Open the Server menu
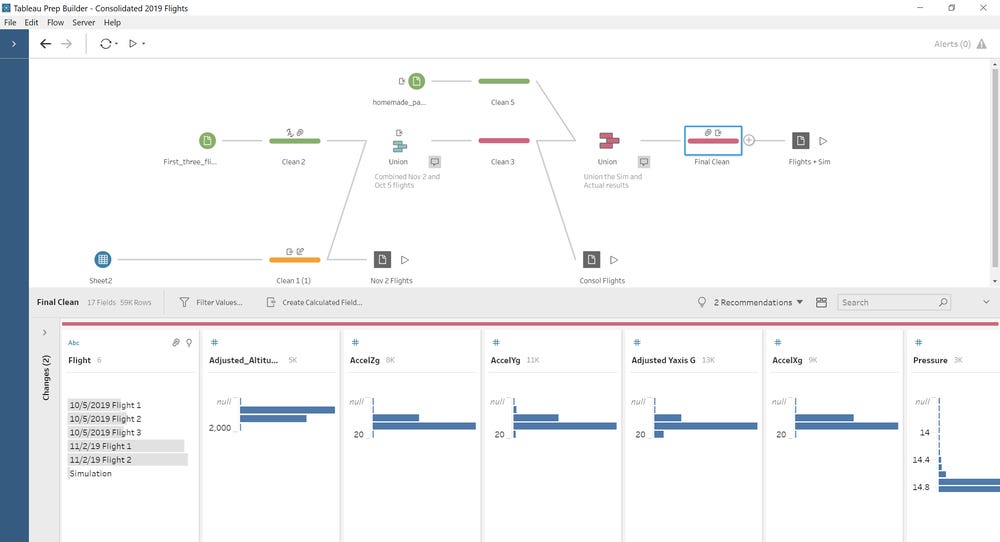Viewport: 1000px width, 542px height. click(84, 22)
